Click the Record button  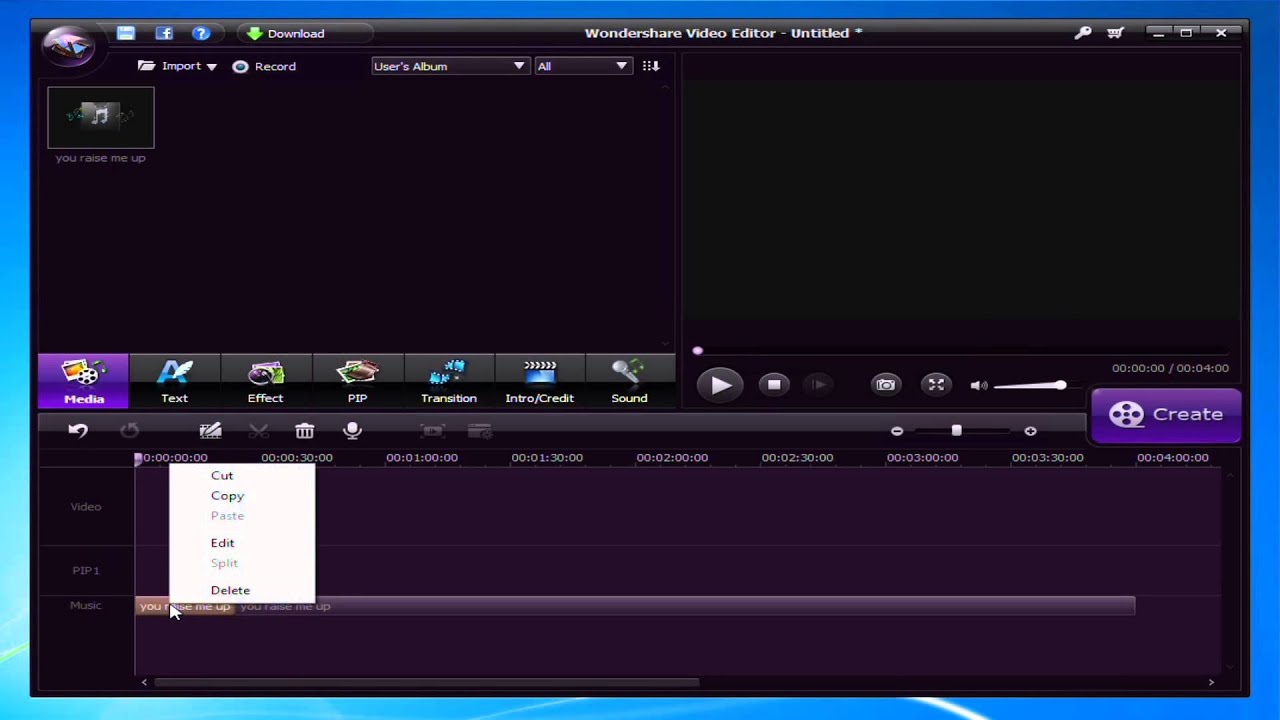pyautogui.click(x=264, y=66)
